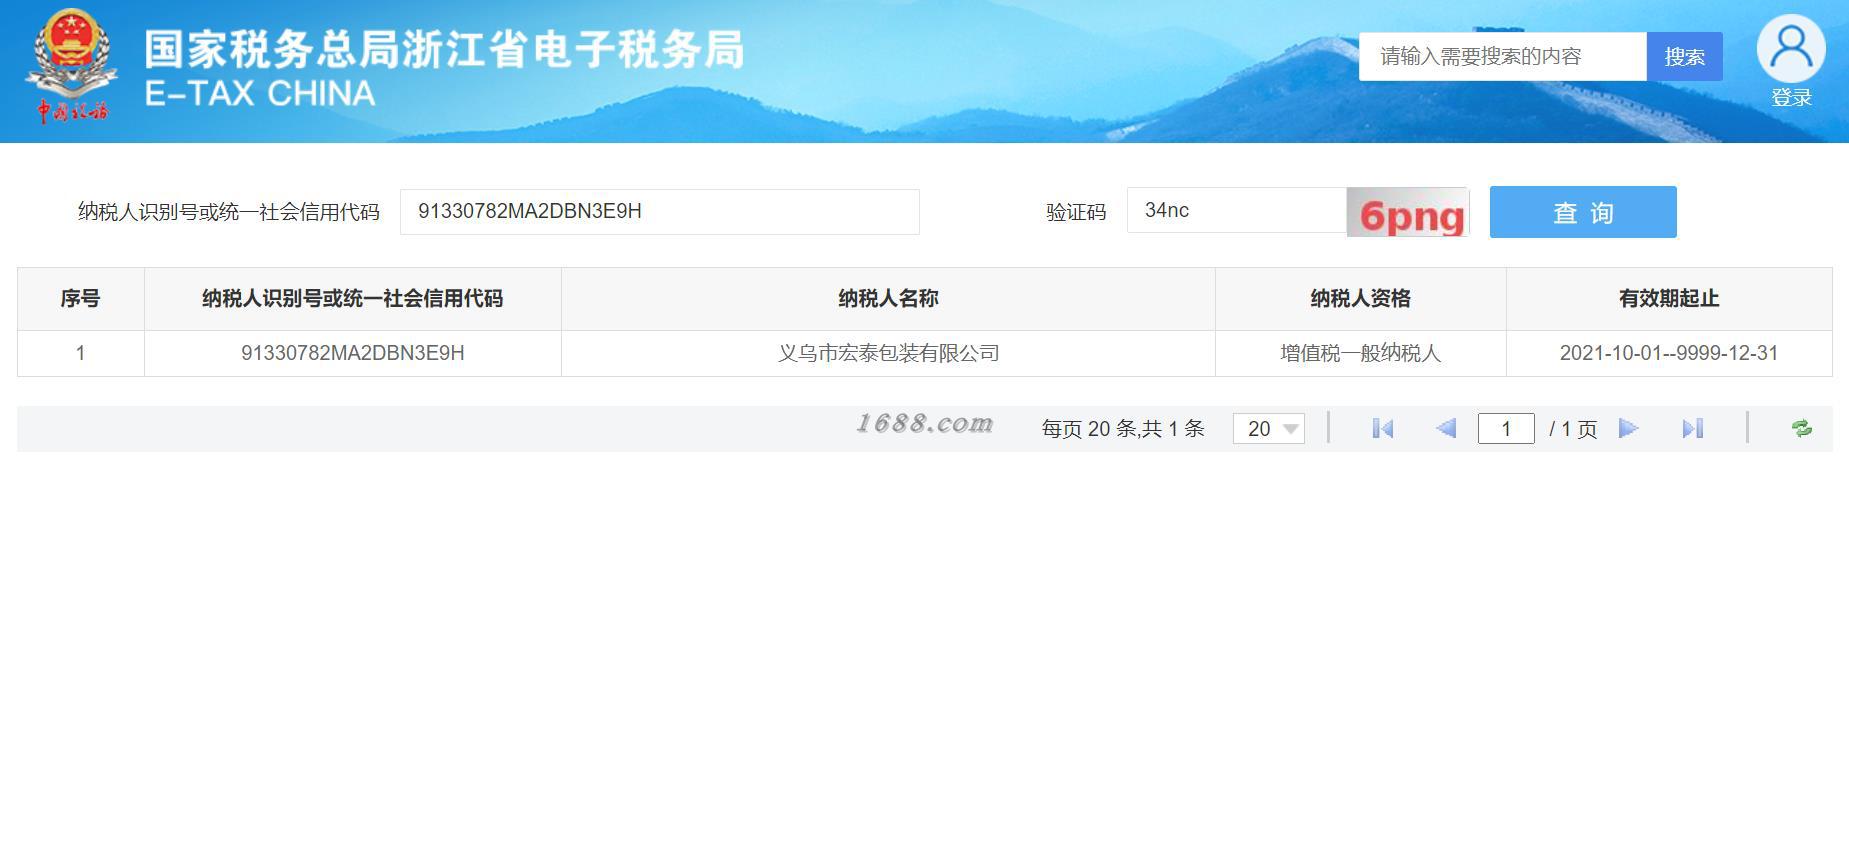Click 纳税人识别号或统一社会信用代码 column header

coord(353,299)
